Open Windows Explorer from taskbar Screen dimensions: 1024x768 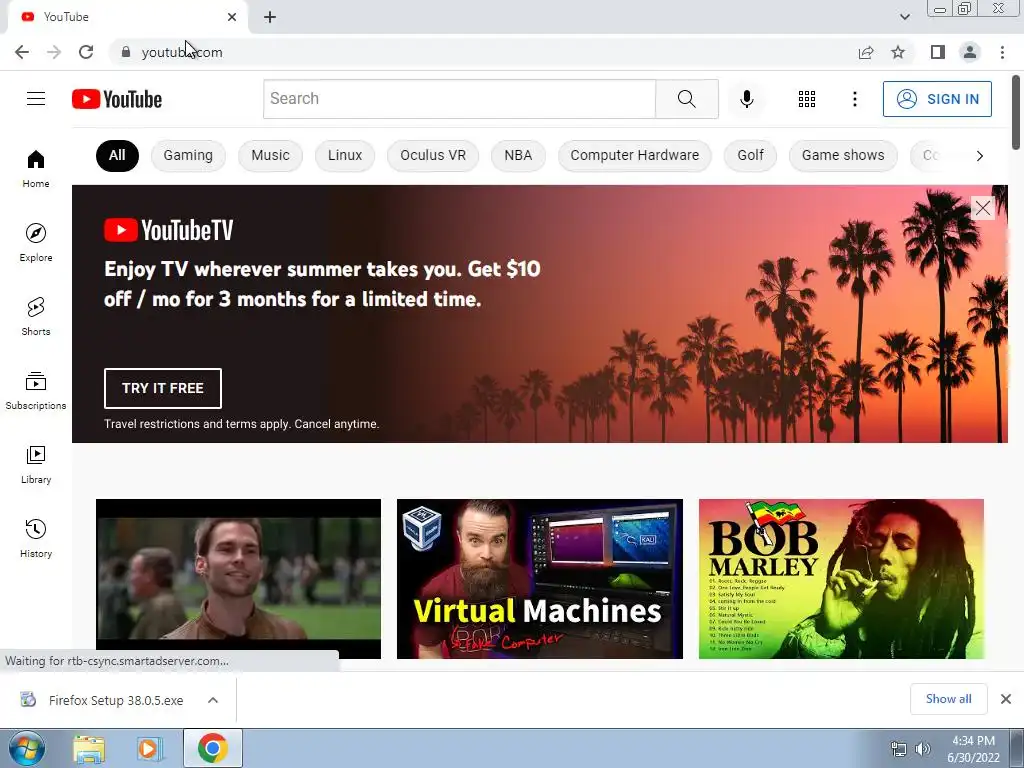pyautogui.click(x=89, y=749)
